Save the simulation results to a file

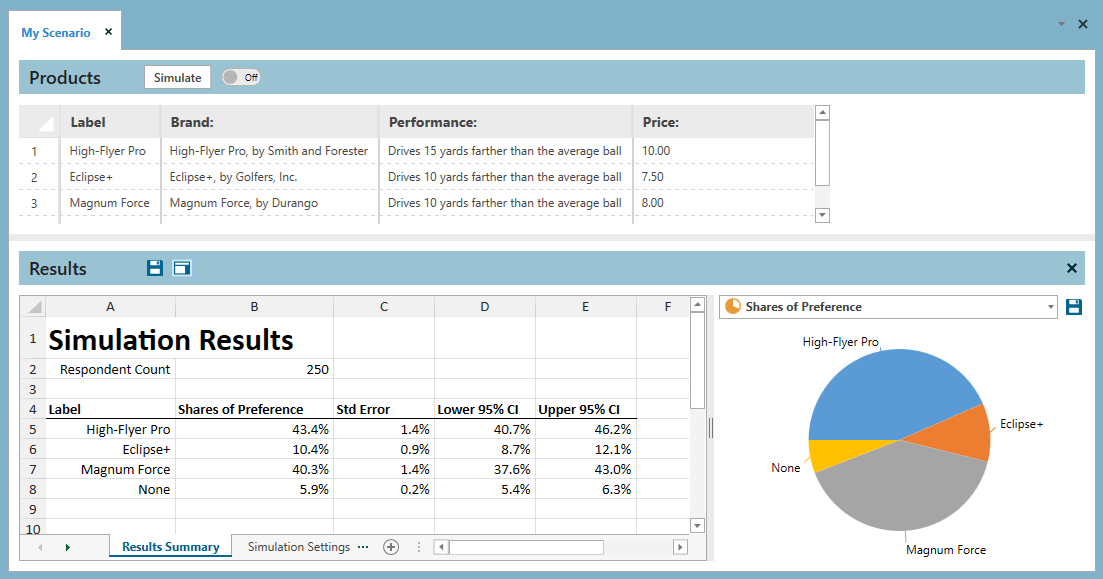(x=153, y=268)
